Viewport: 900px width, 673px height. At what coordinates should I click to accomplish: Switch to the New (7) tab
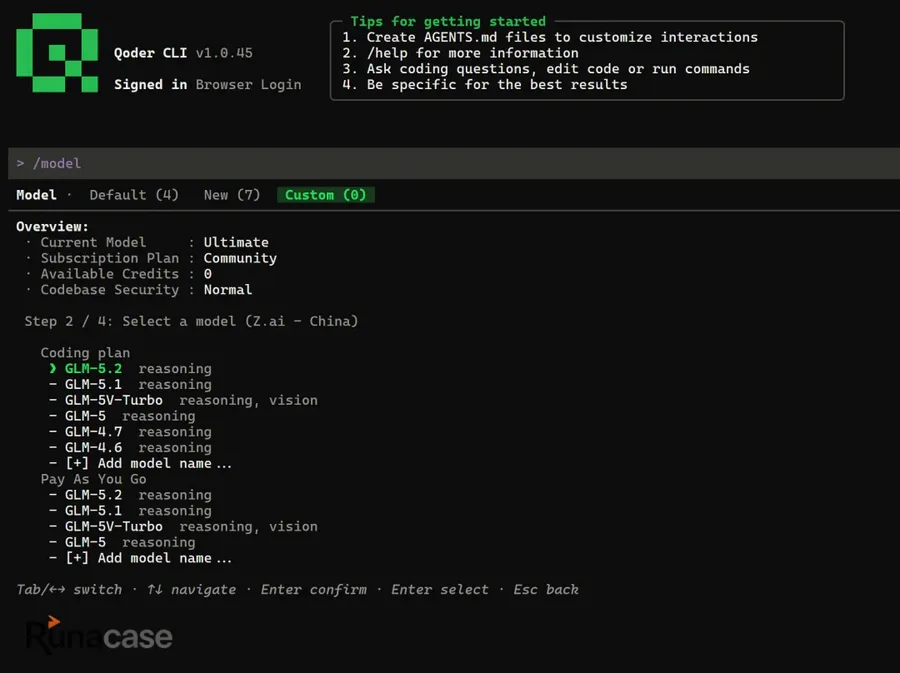[232, 195]
